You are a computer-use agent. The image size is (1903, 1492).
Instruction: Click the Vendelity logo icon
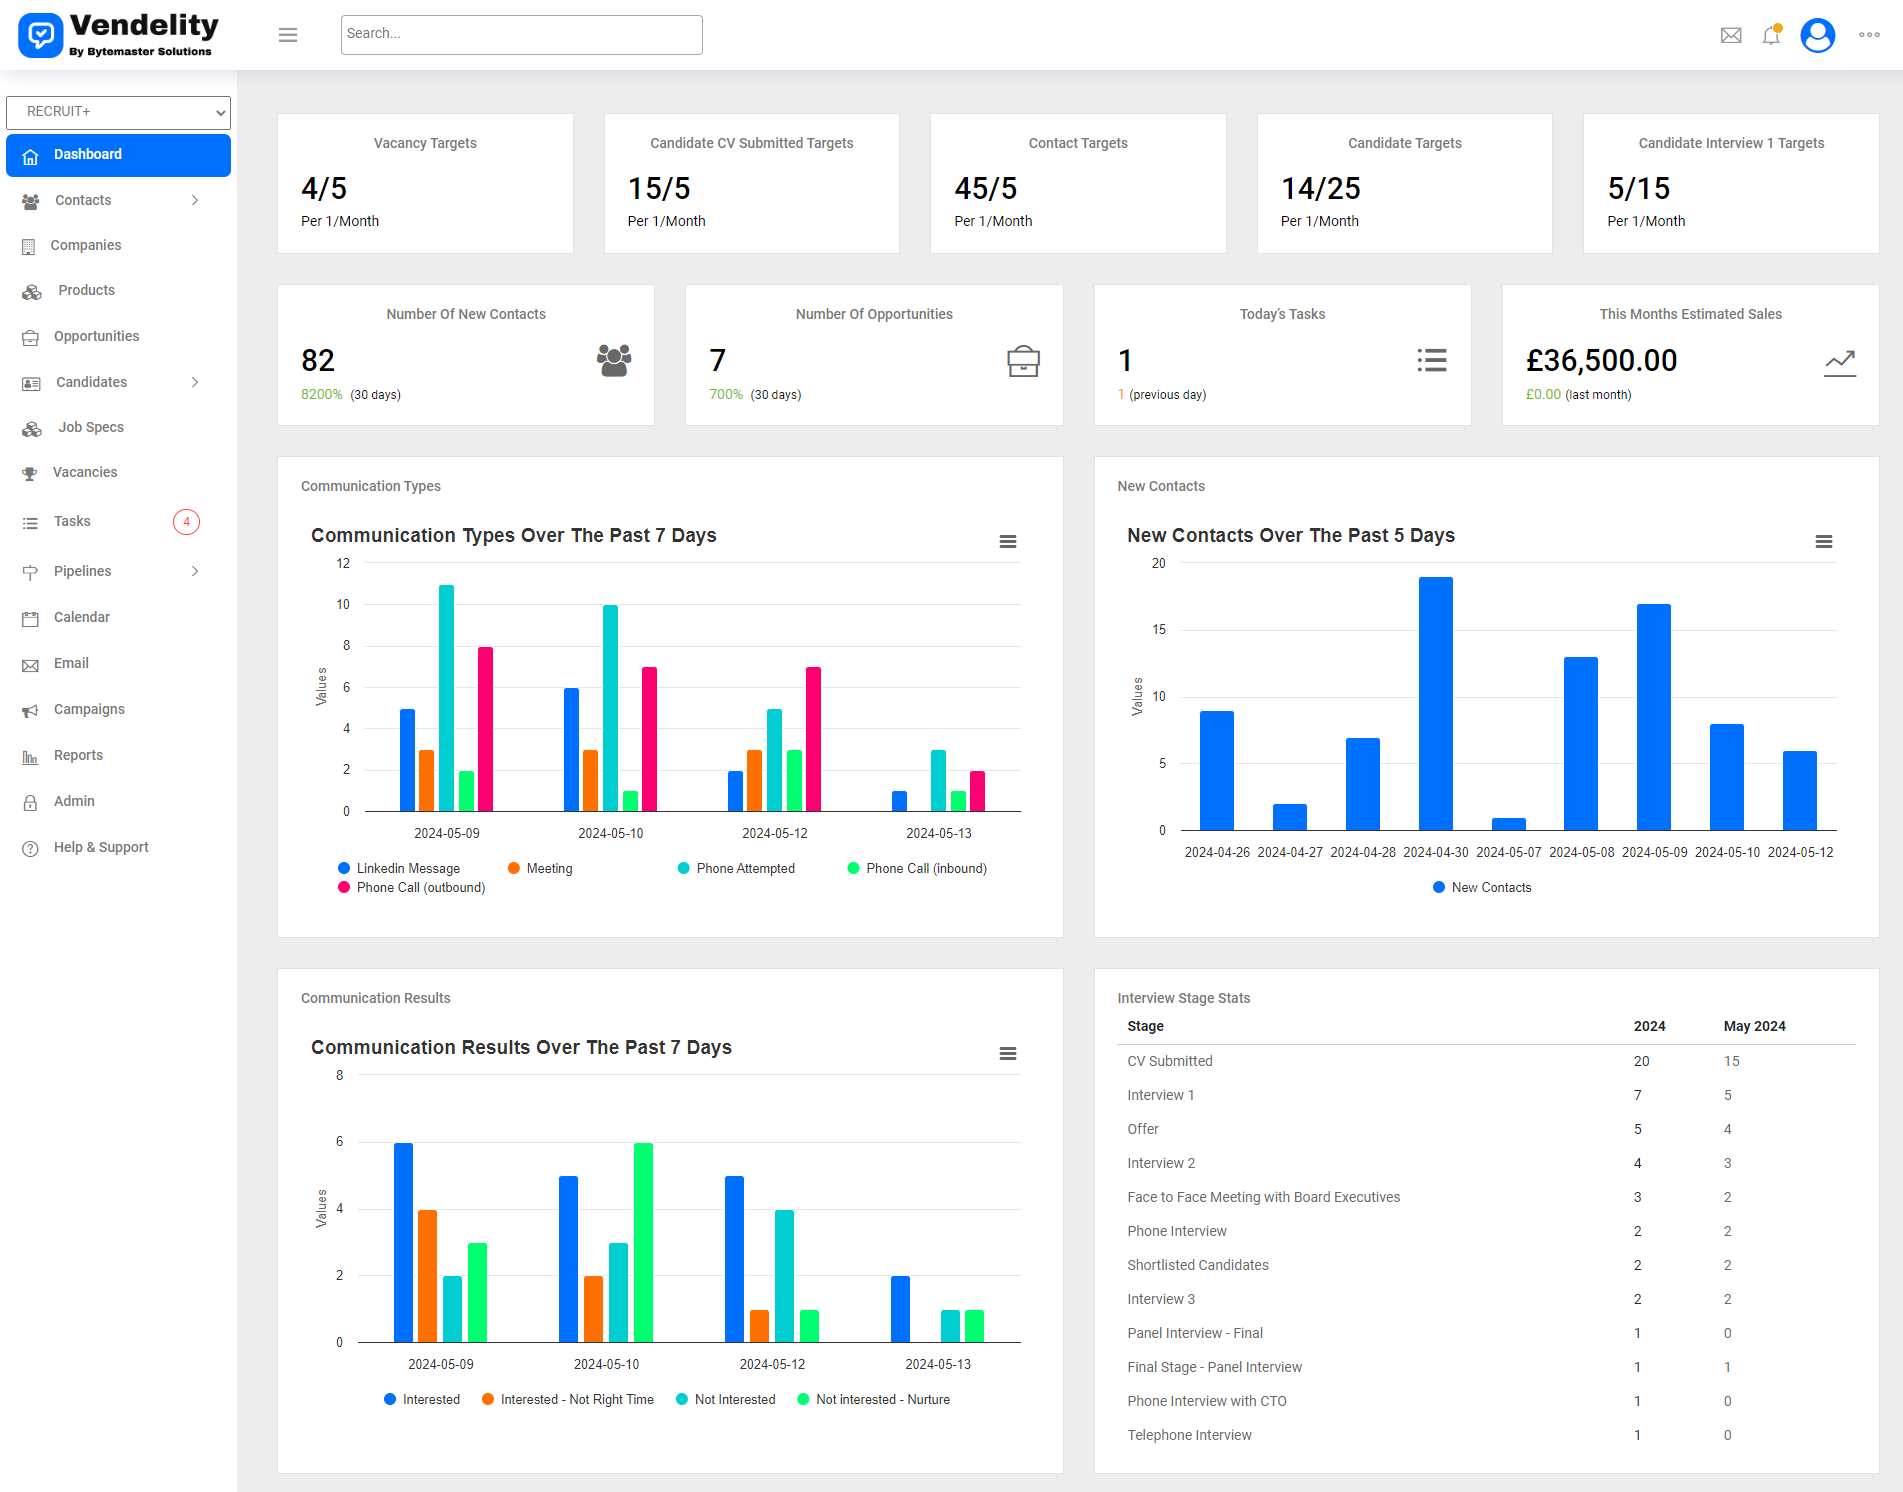[40, 35]
